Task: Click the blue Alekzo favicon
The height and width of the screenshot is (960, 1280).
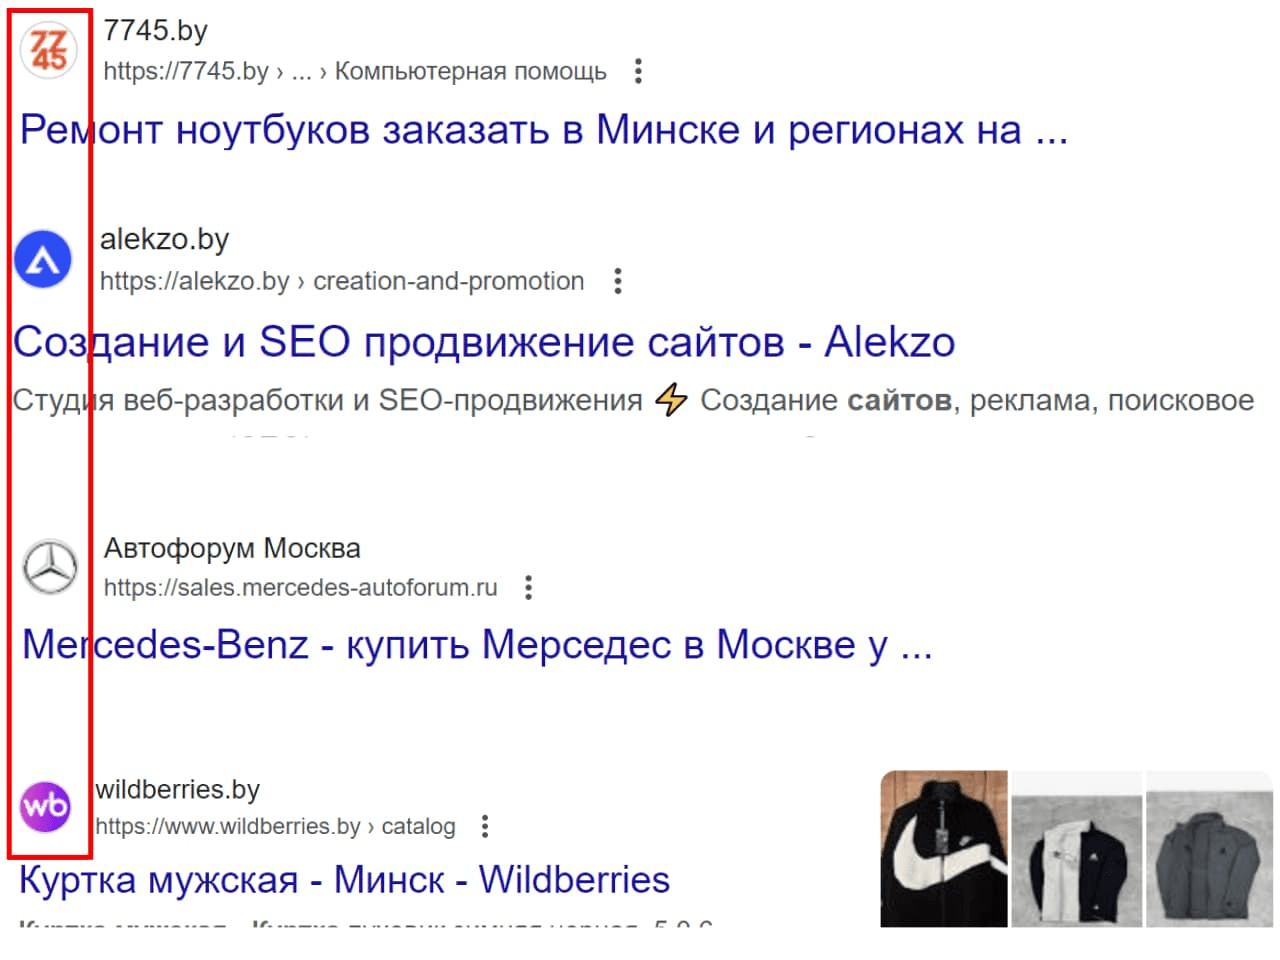Action: 43,259
